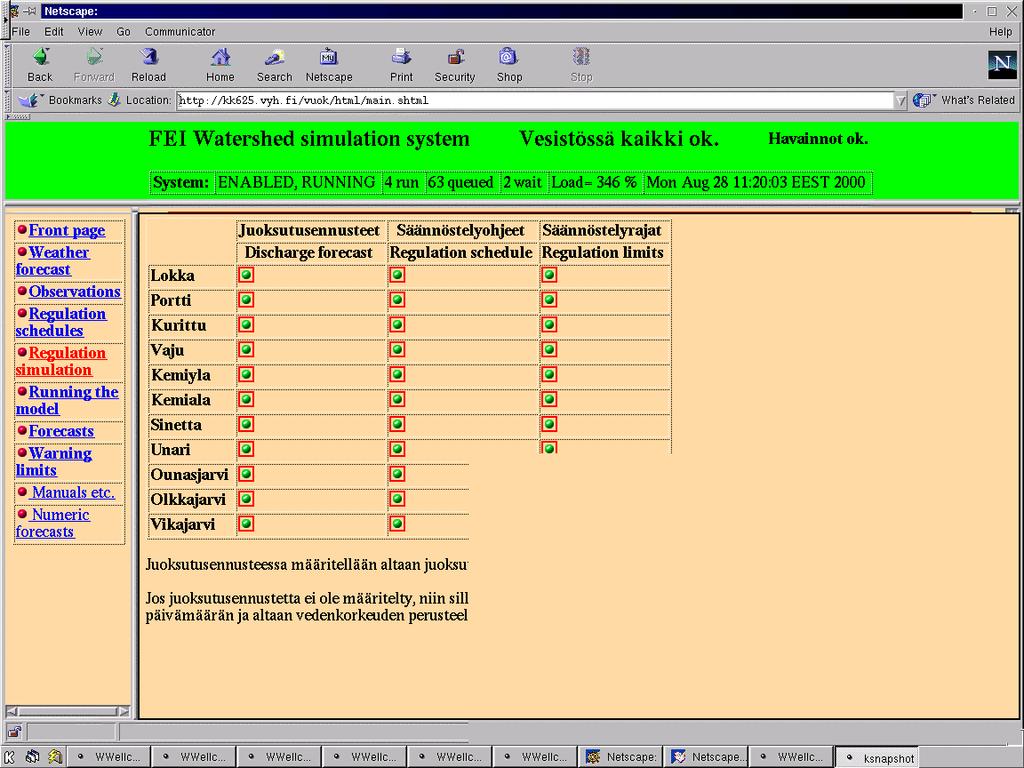Open the File menu
The height and width of the screenshot is (768, 1024).
point(21,31)
